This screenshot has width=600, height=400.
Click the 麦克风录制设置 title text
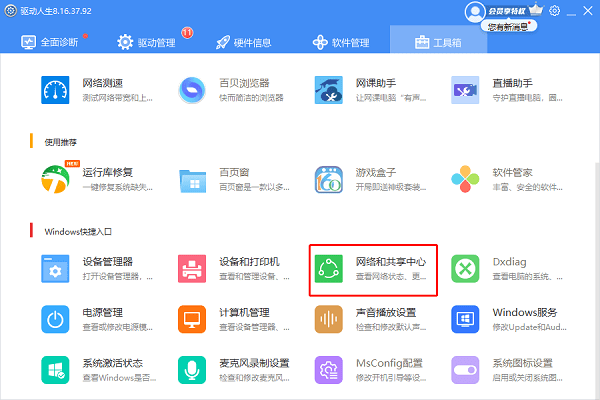tap(254, 363)
